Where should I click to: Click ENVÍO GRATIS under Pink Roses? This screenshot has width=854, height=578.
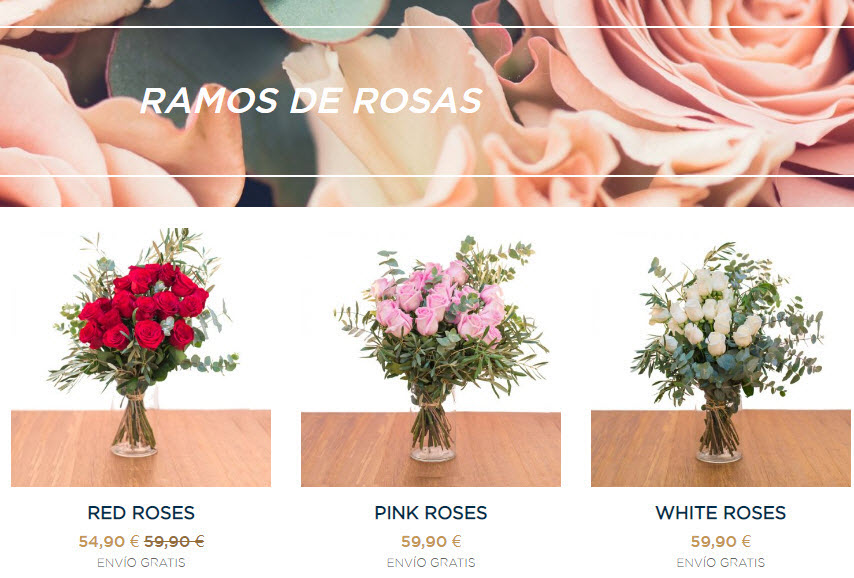pos(431,562)
